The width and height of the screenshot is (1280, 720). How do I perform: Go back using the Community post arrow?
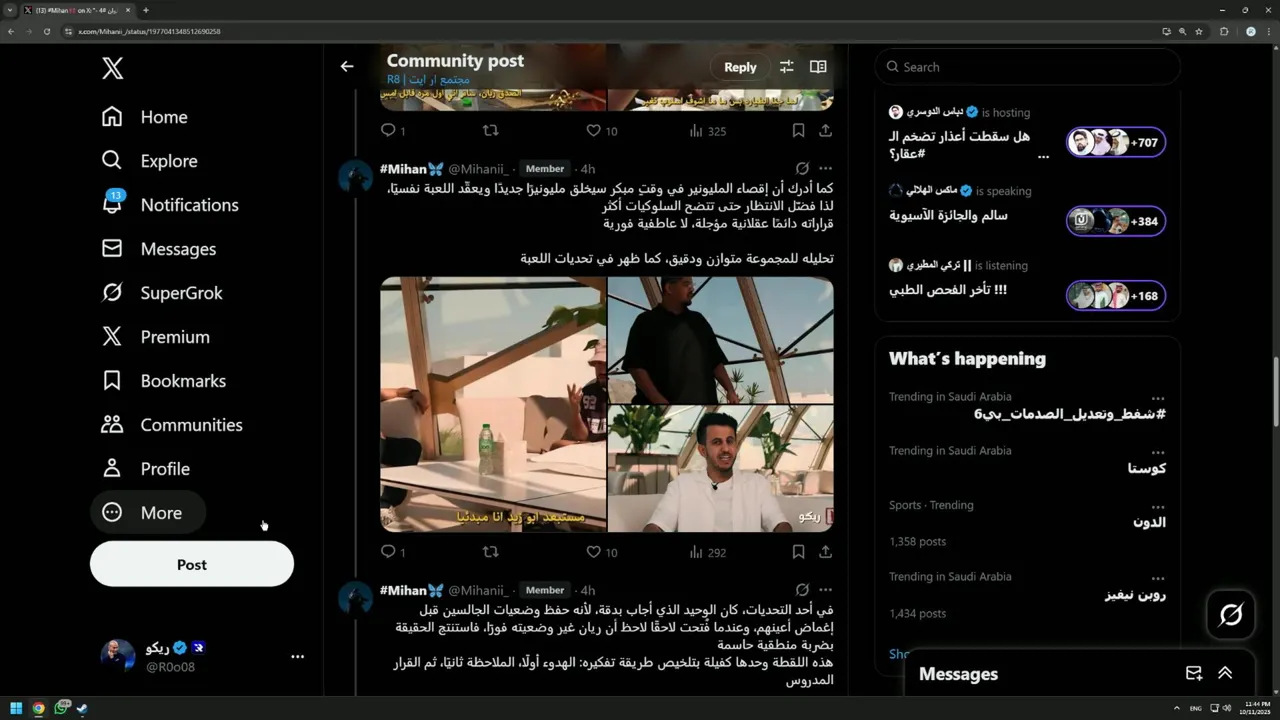pos(347,67)
